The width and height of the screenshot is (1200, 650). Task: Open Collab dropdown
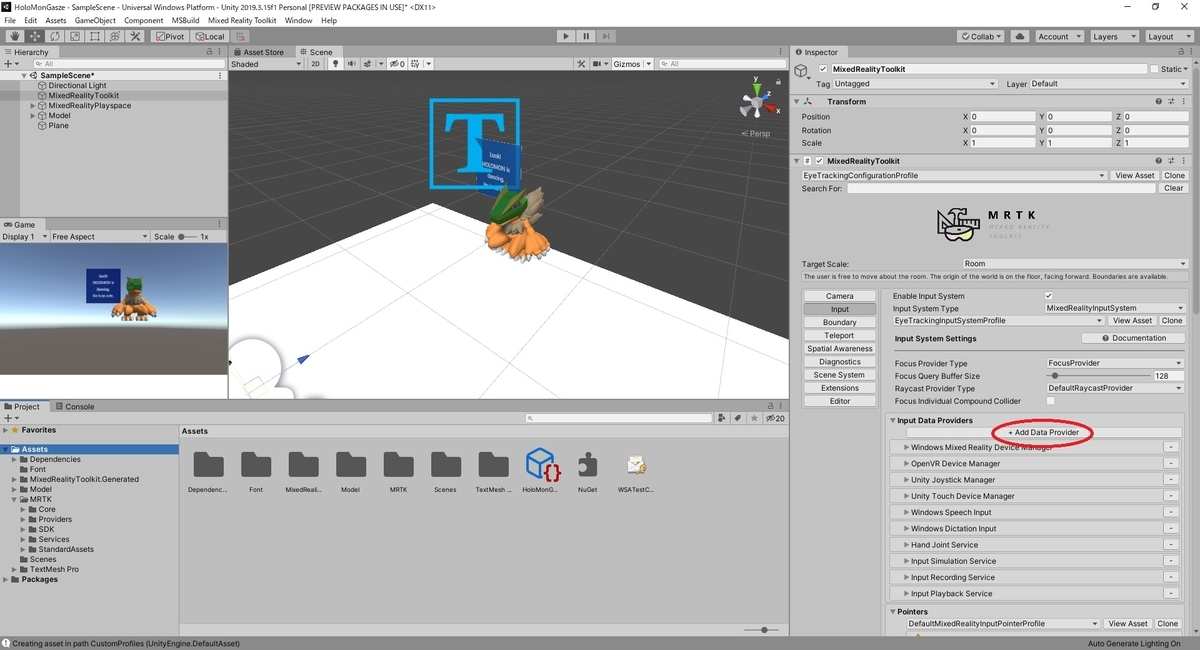click(x=982, y=36)
